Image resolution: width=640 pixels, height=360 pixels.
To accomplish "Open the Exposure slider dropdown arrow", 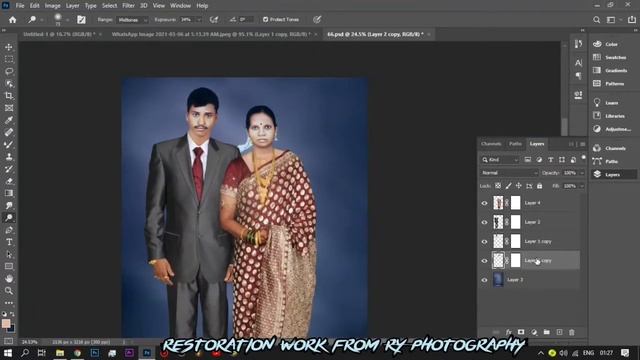I will [199, 20].
